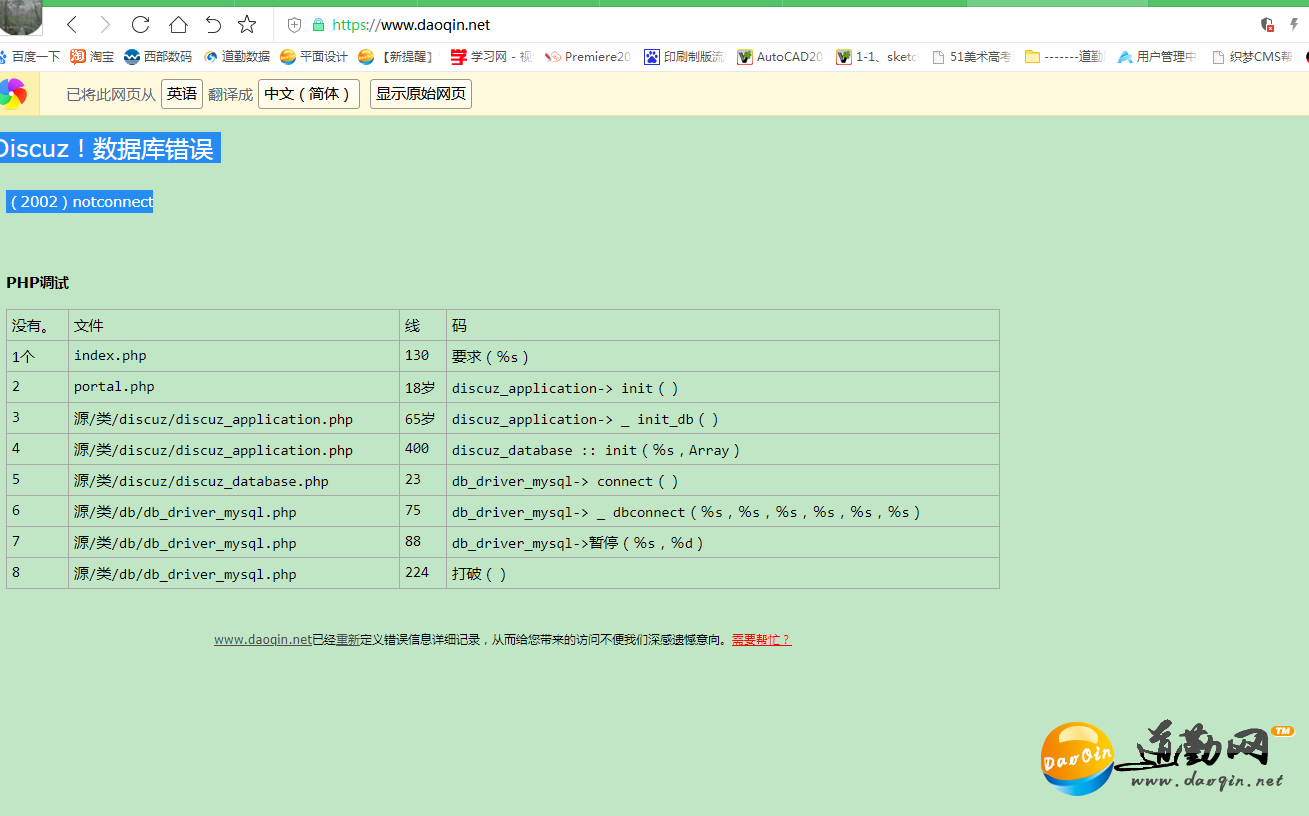Open the 1-1、sketc bookmark
This screenshot has height=816, width=1309.
877,57
